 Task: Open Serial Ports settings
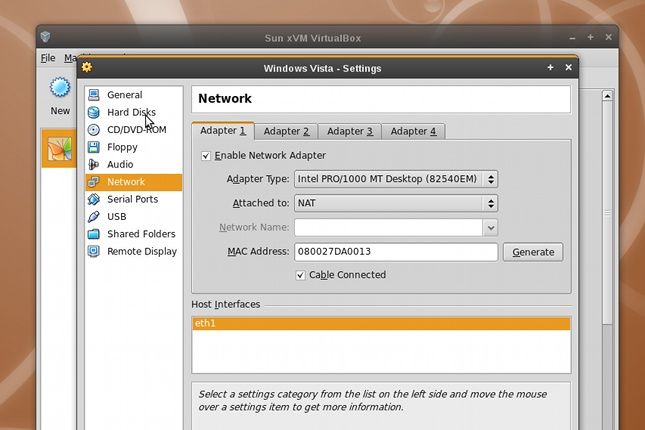coord(134,199)
